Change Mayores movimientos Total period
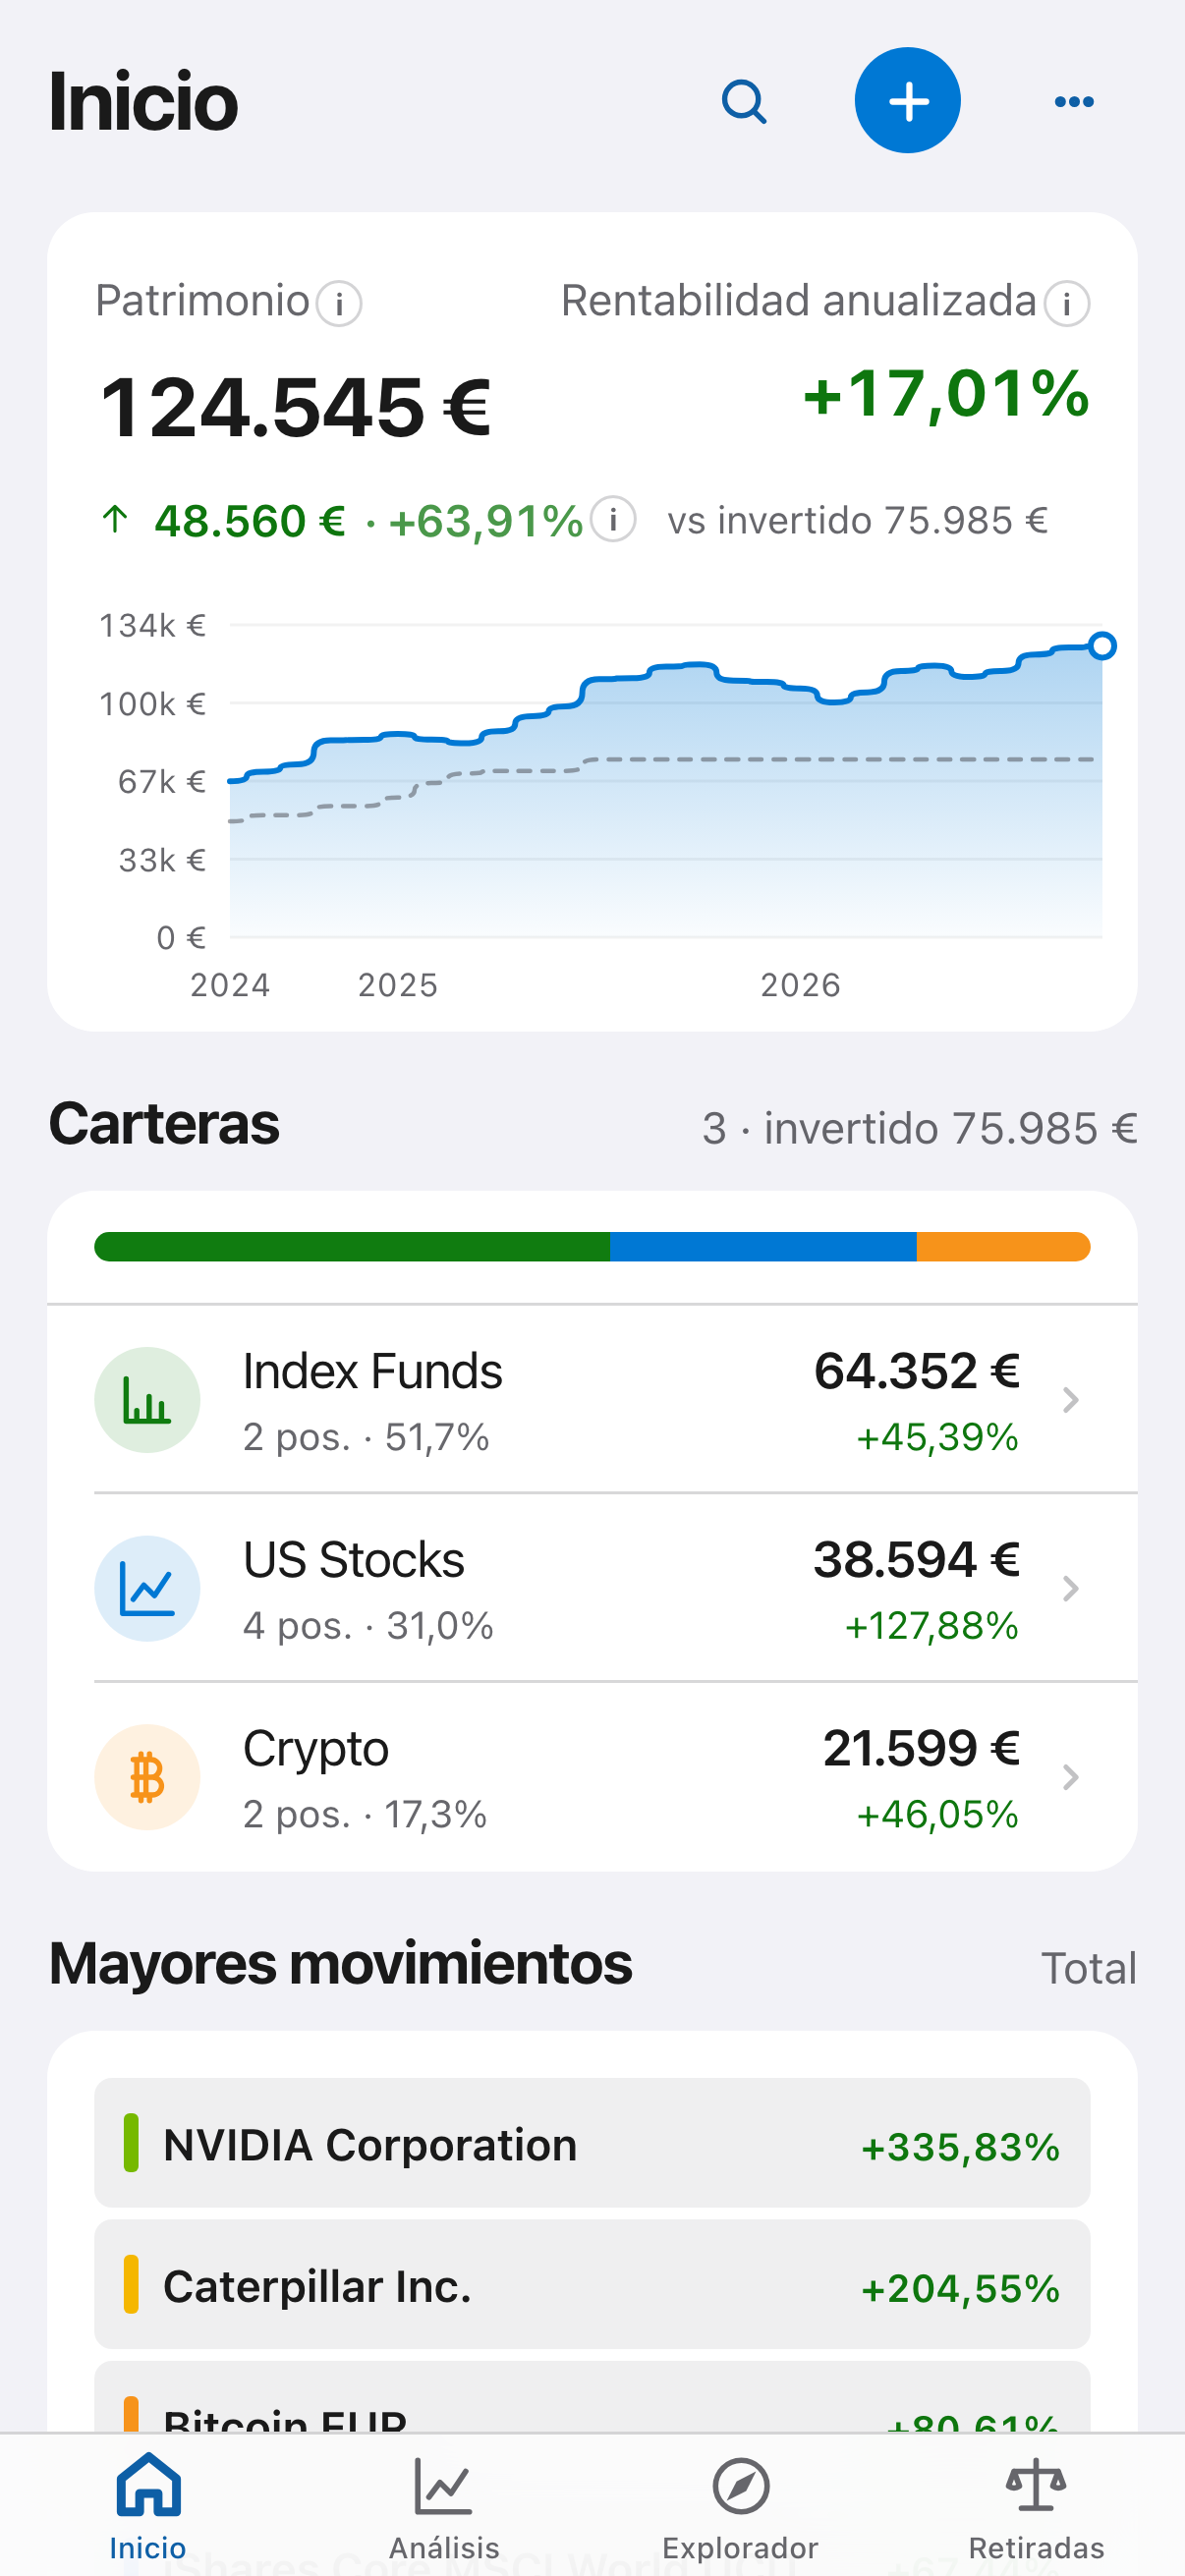Image resolution: width=1185 pixels, height=2576 pixels. (x=1089, y=1967)
